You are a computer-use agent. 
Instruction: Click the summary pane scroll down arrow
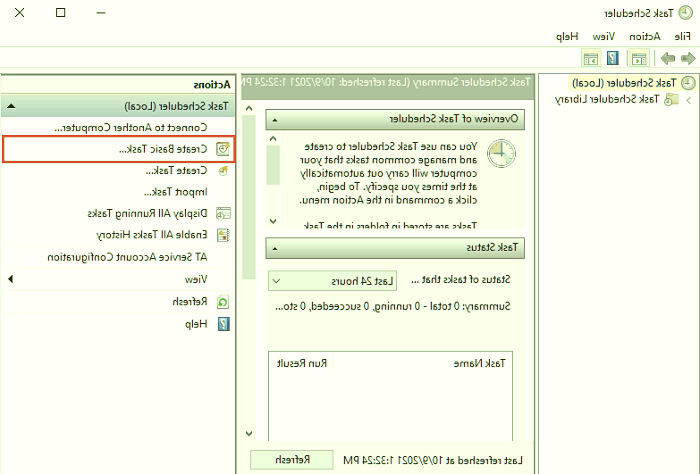pos(249,433)
